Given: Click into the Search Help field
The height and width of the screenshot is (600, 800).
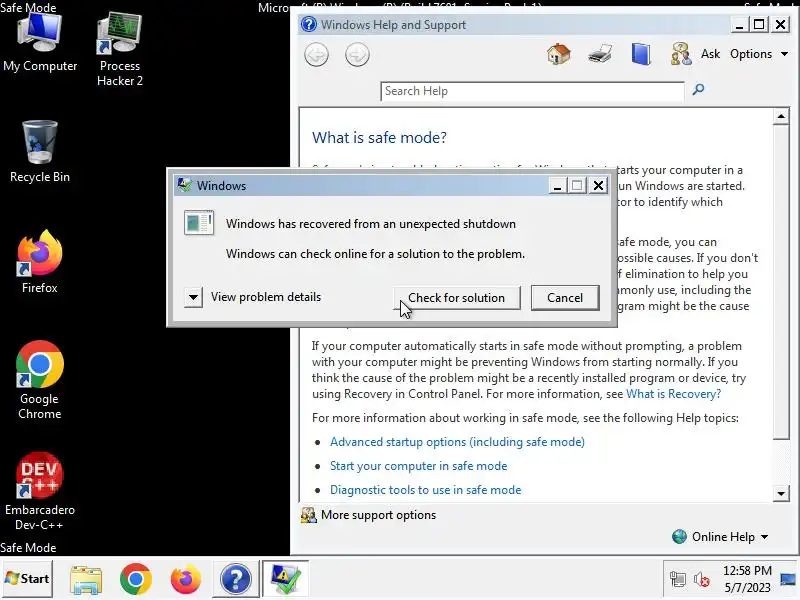Looking at the screenshot, I should tap(532, 91).
